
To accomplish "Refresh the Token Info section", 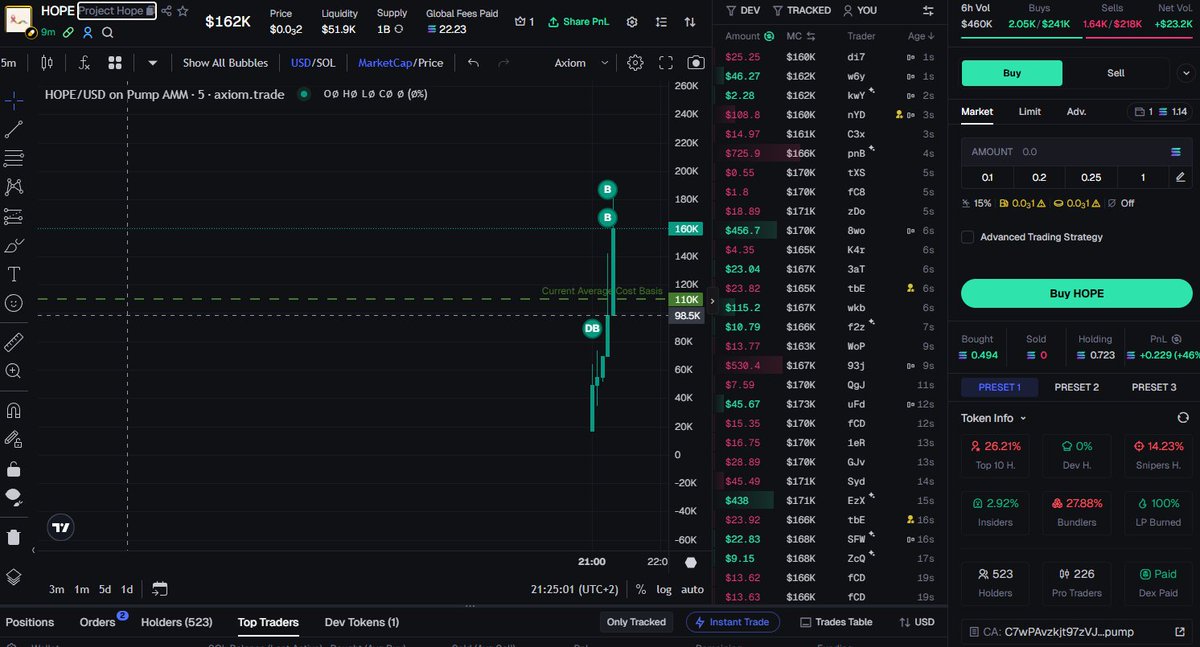I will 1183,418.
